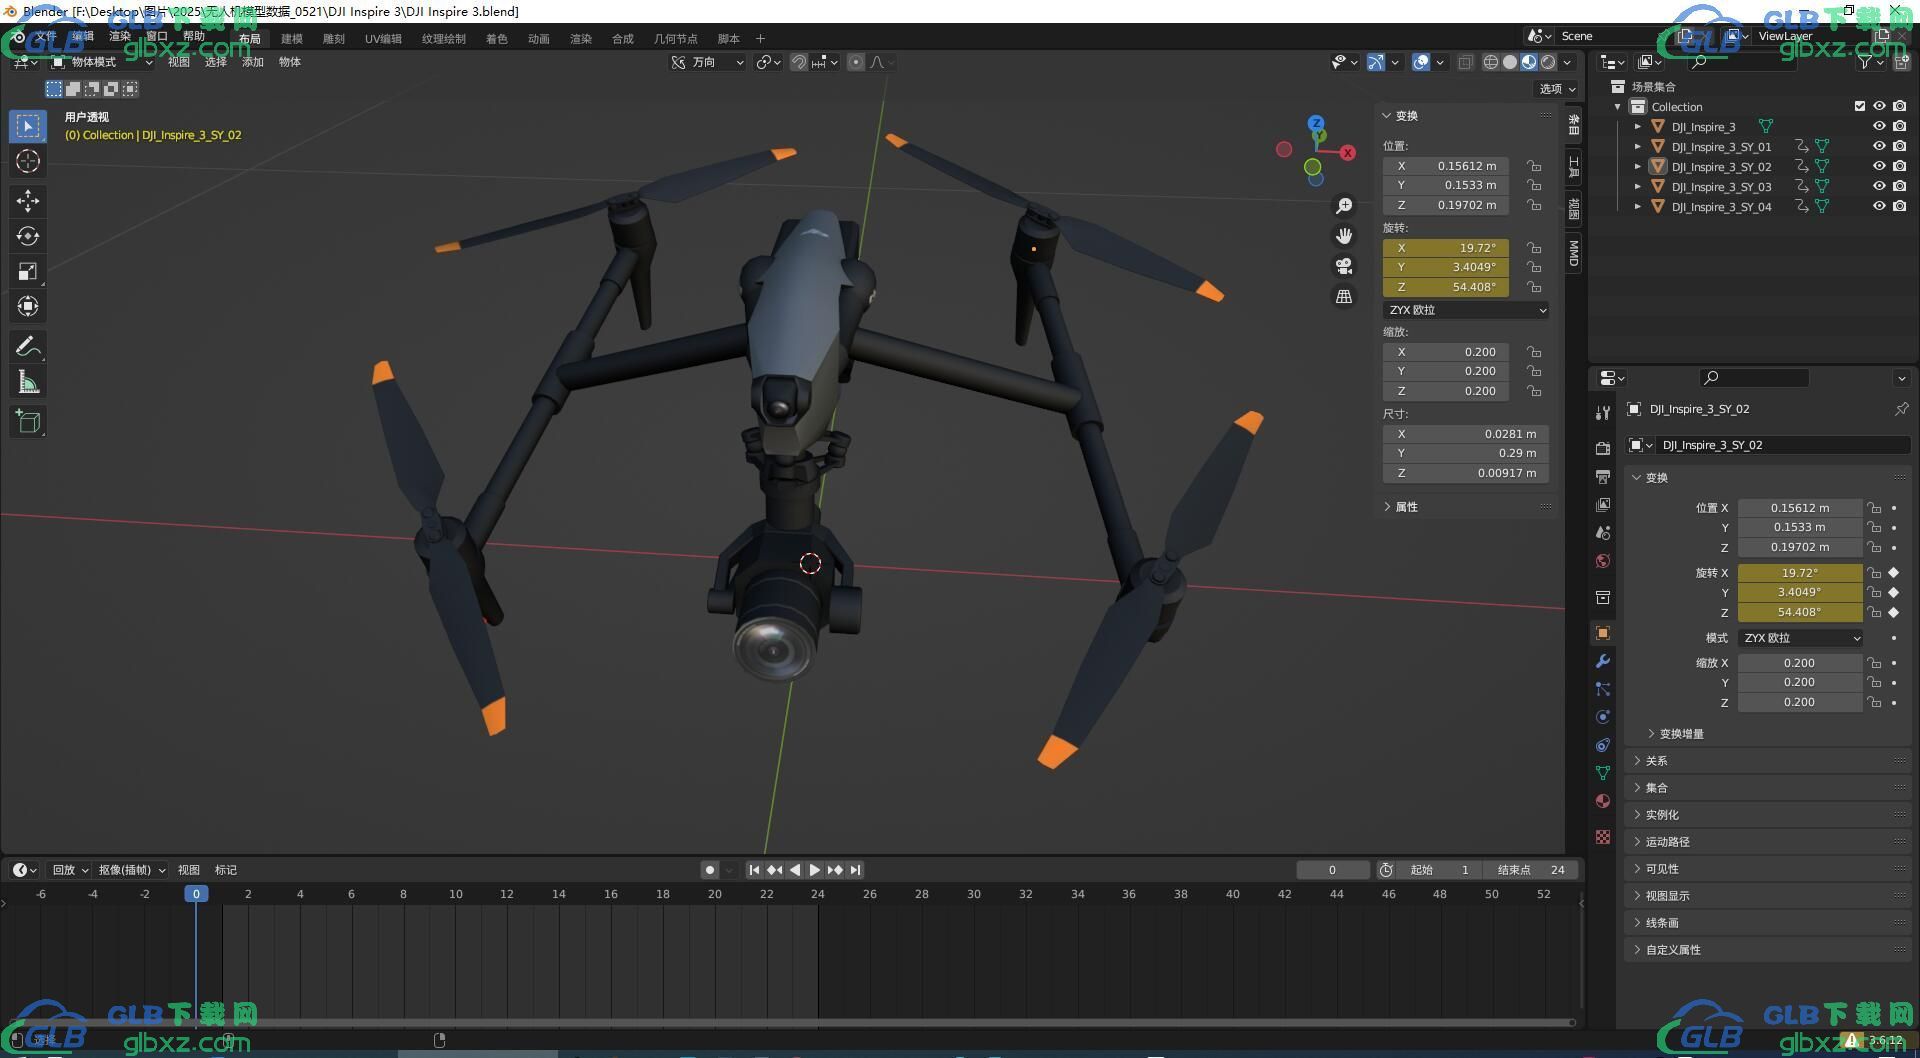Click the play animation button
1920x1058 pixels.
(x=814, y=870)
